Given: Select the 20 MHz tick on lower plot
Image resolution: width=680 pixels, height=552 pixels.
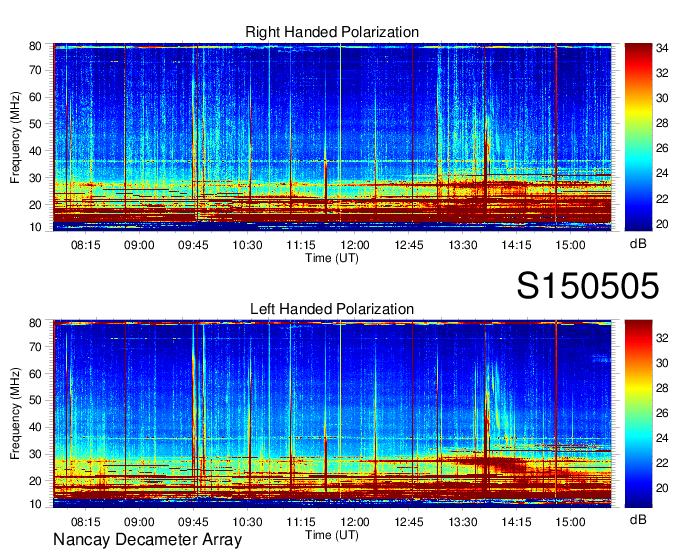Looking at the screenshot, I should point(35,481).
